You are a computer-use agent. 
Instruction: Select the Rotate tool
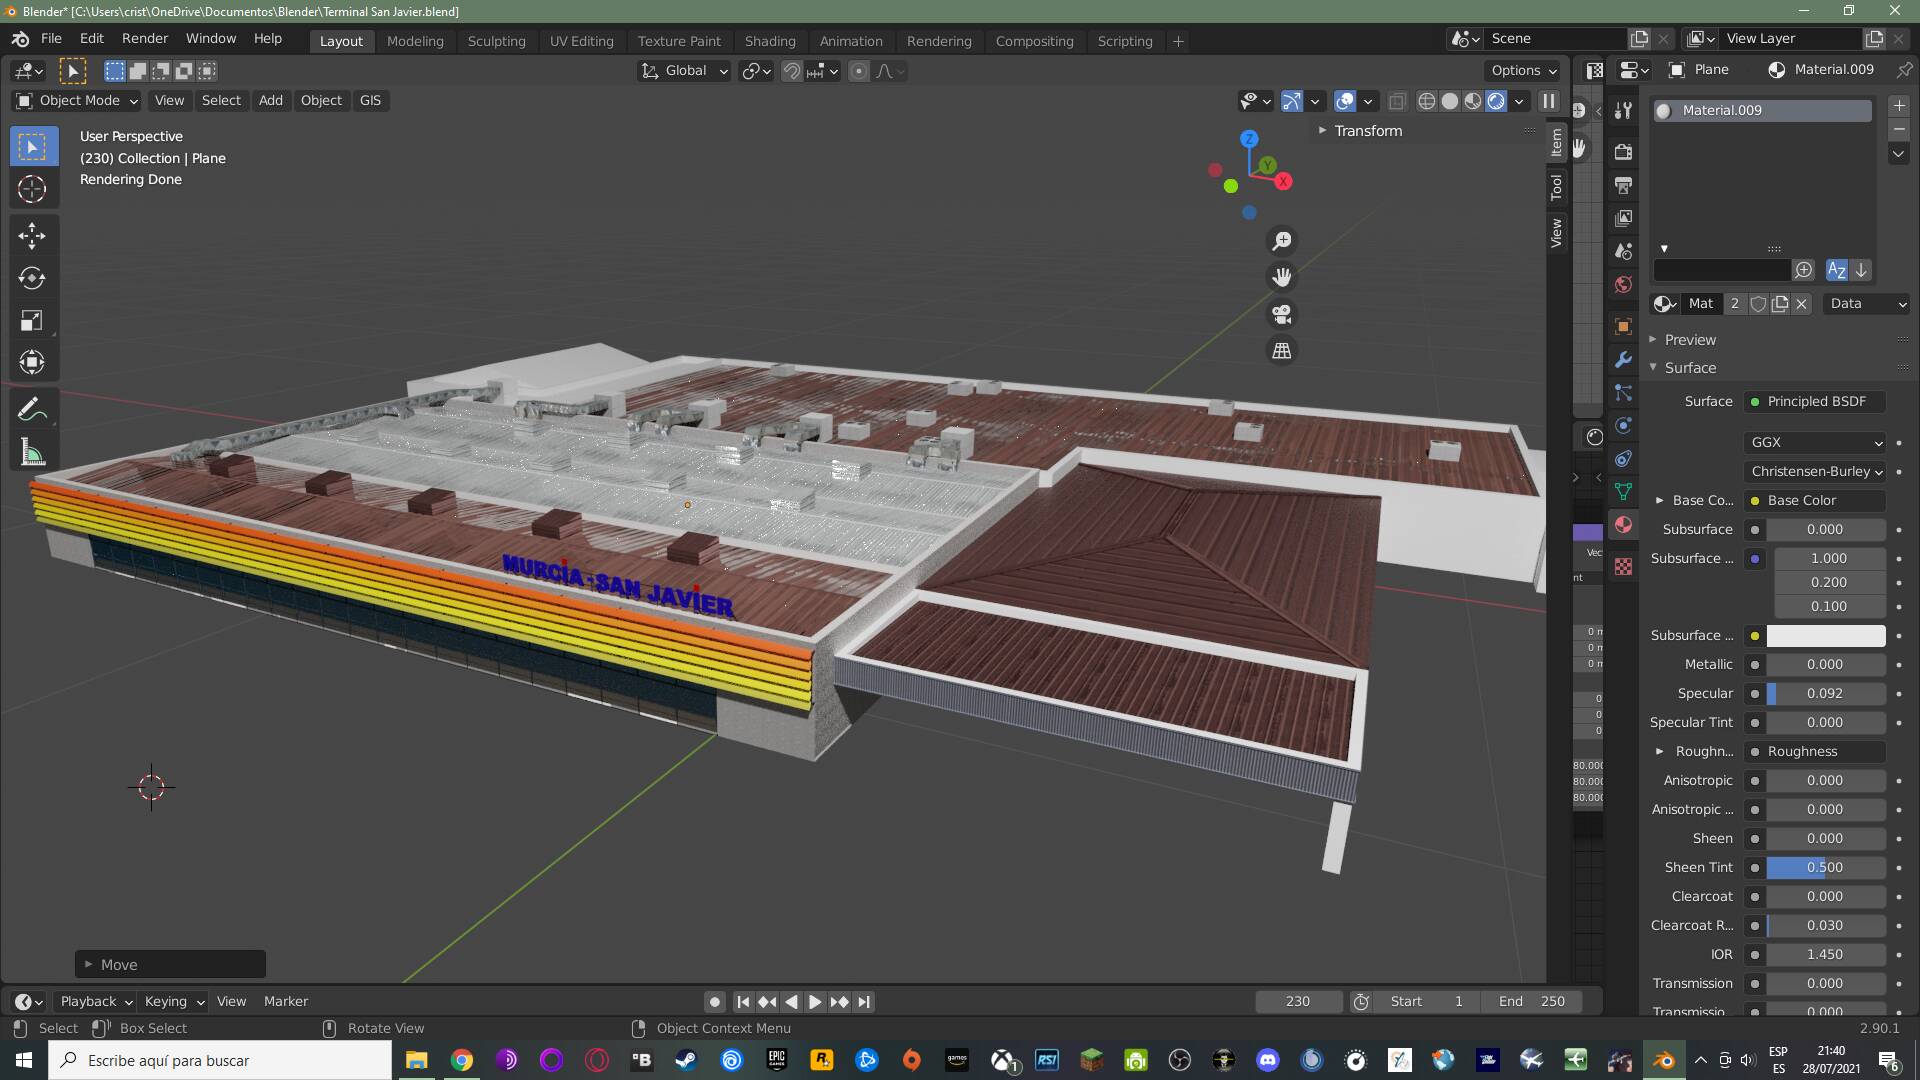click(32, 278)
